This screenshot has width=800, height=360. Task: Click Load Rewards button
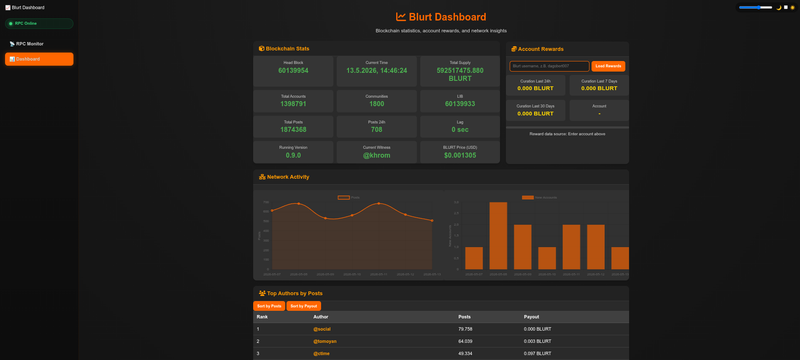tap(608, 66)
